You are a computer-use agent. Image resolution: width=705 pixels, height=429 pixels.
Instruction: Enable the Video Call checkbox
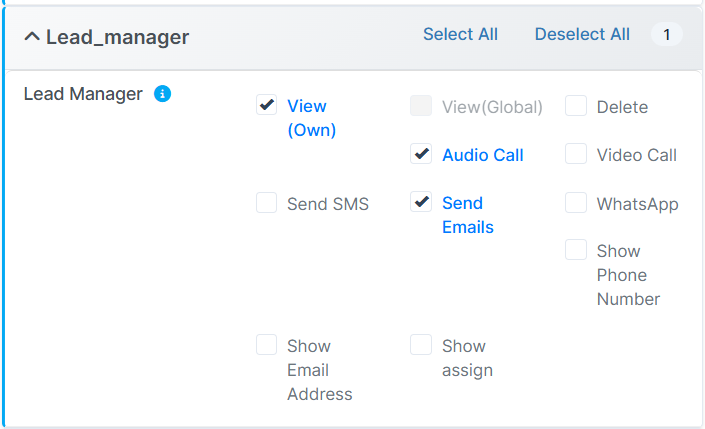pyautogui.click(x=575, y=154)
